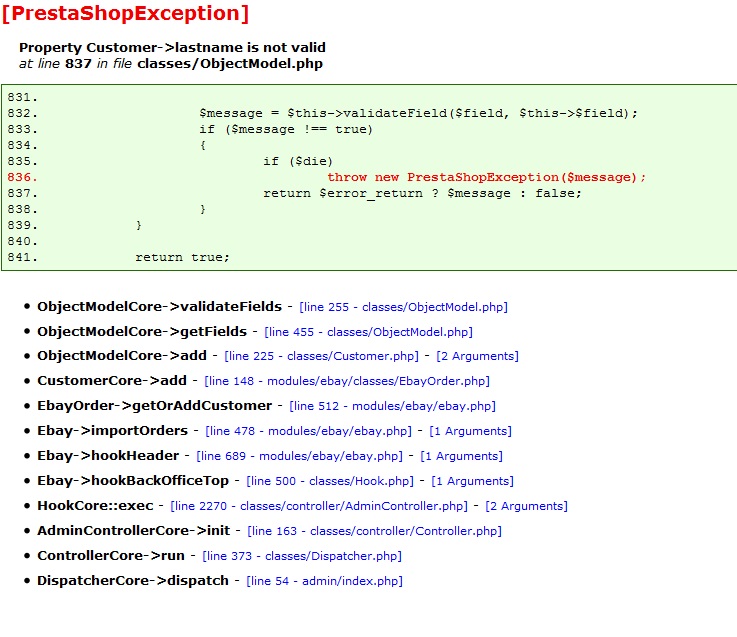737x637 pixels.
Task: Click HookCore::exec trace entry
Action: pyautogui.click(x=95, y=505)
